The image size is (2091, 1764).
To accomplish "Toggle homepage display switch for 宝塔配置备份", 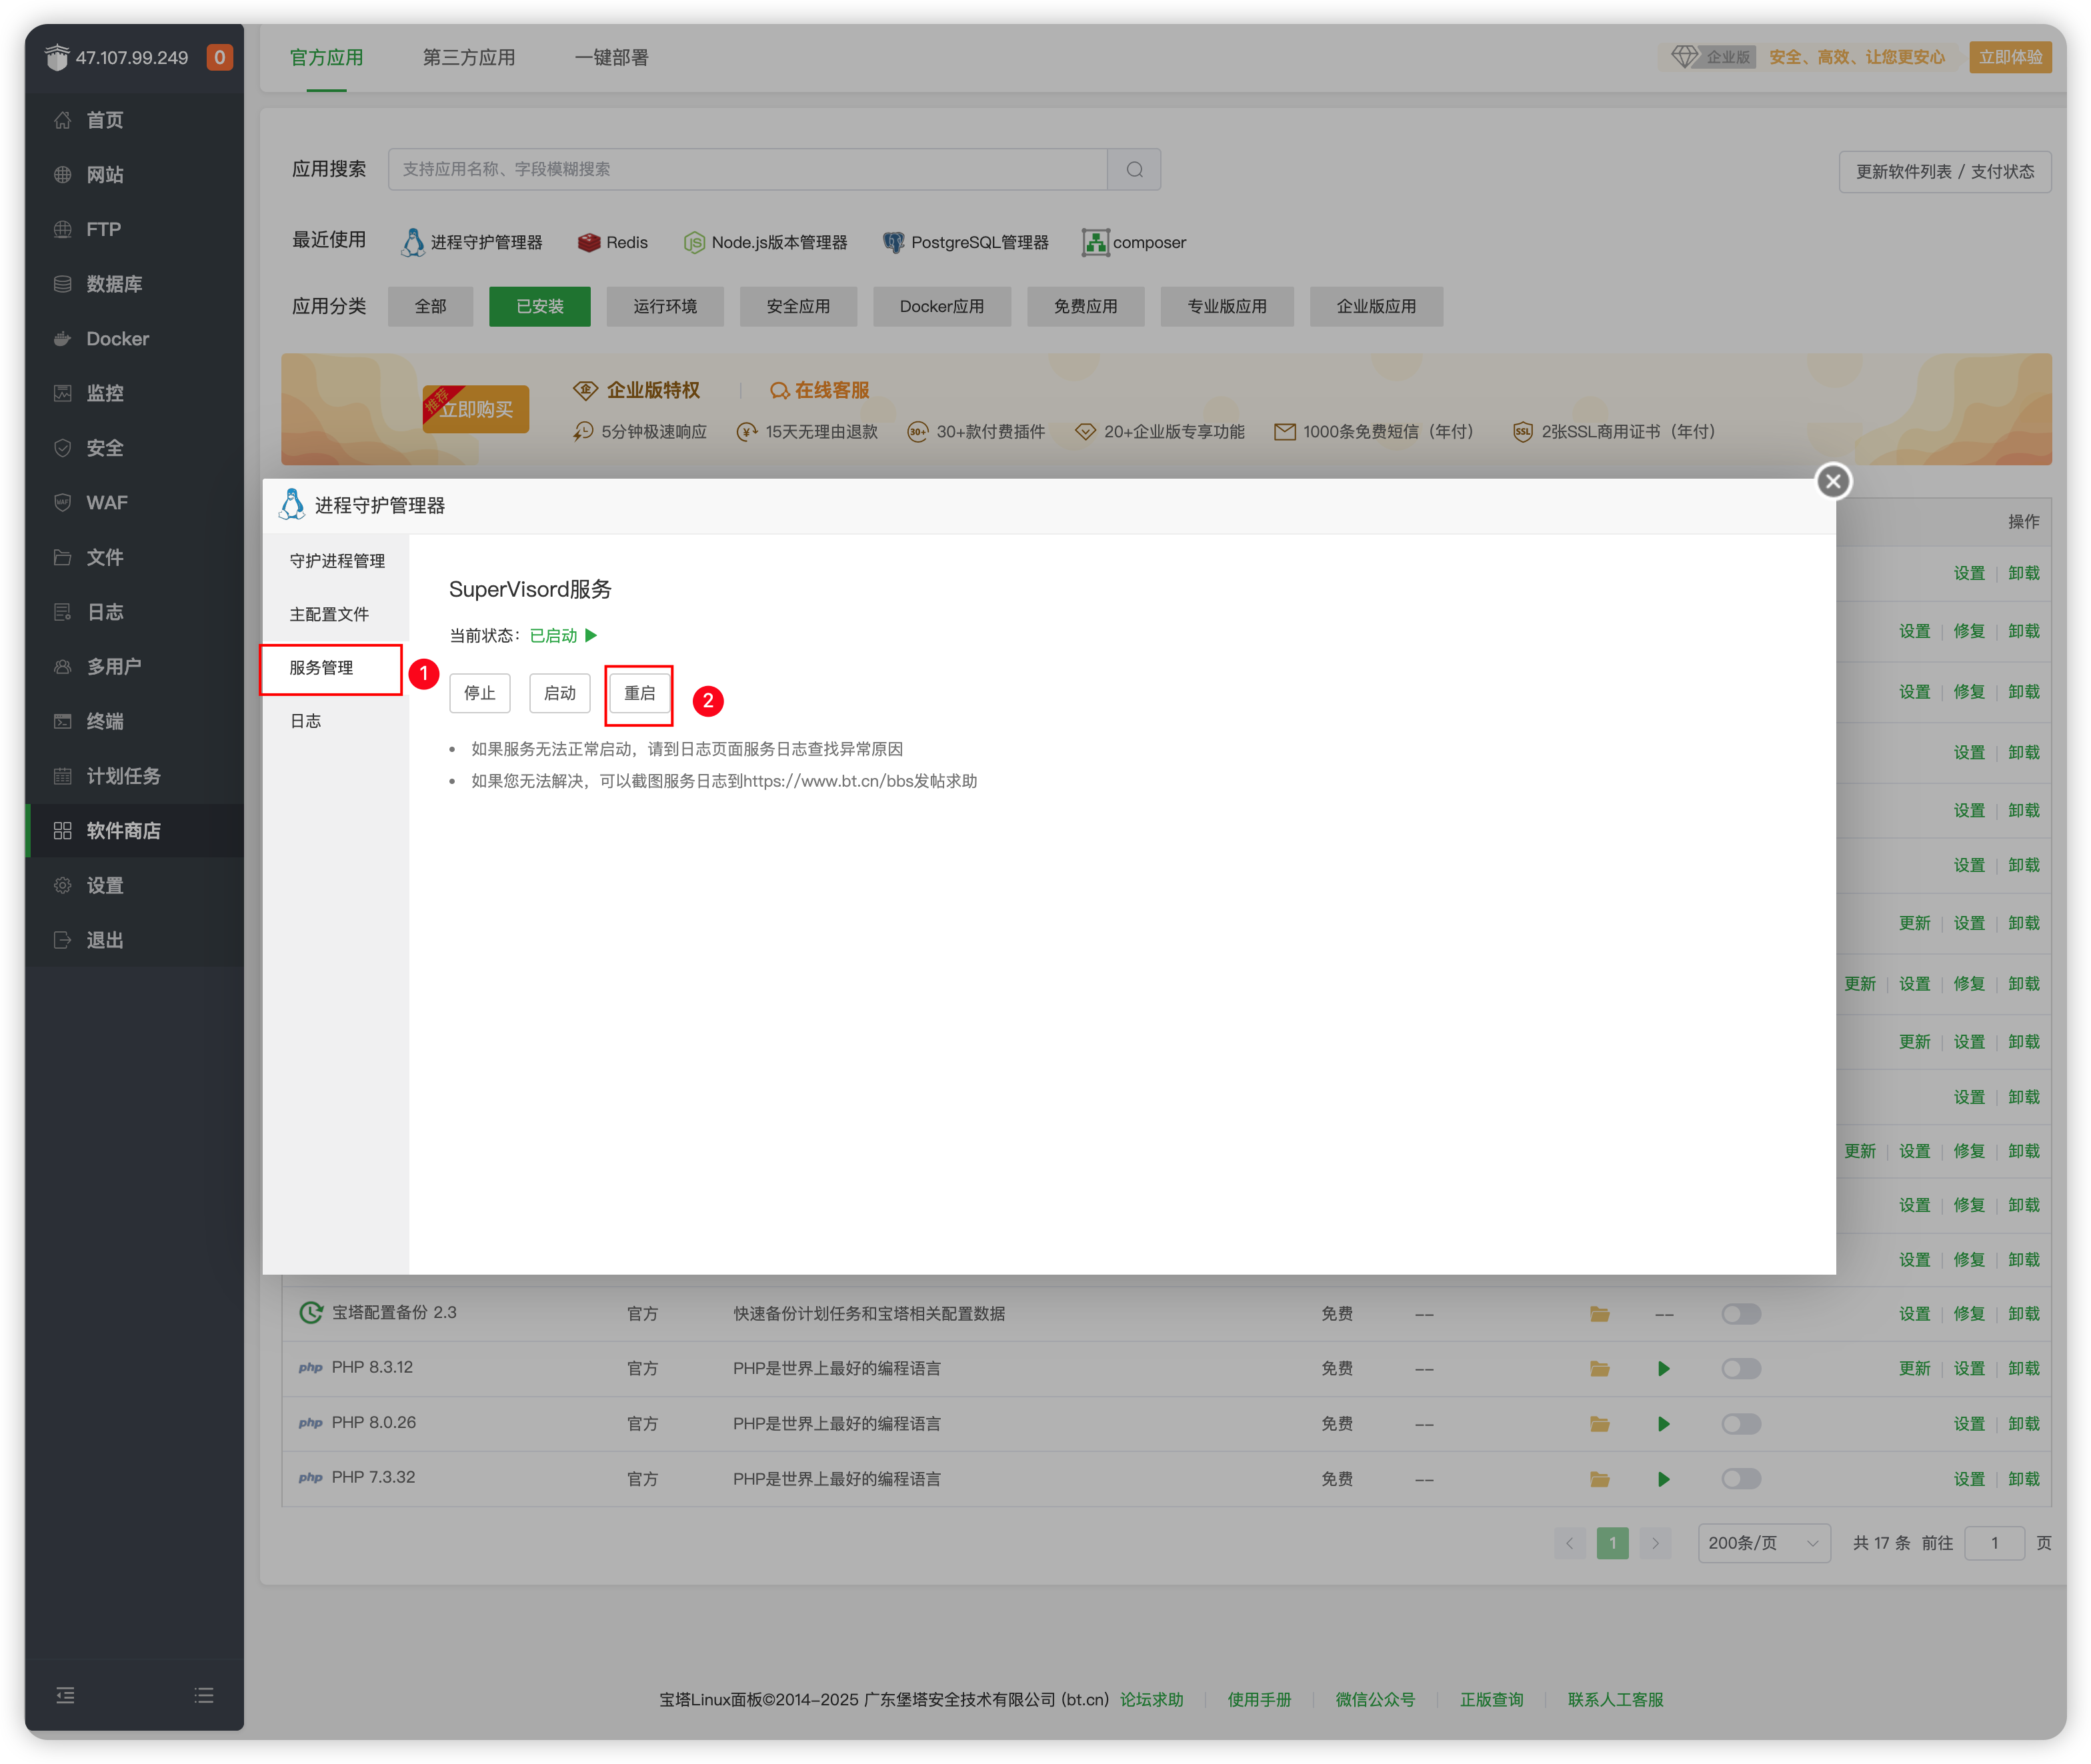I will point(1740,1313).
